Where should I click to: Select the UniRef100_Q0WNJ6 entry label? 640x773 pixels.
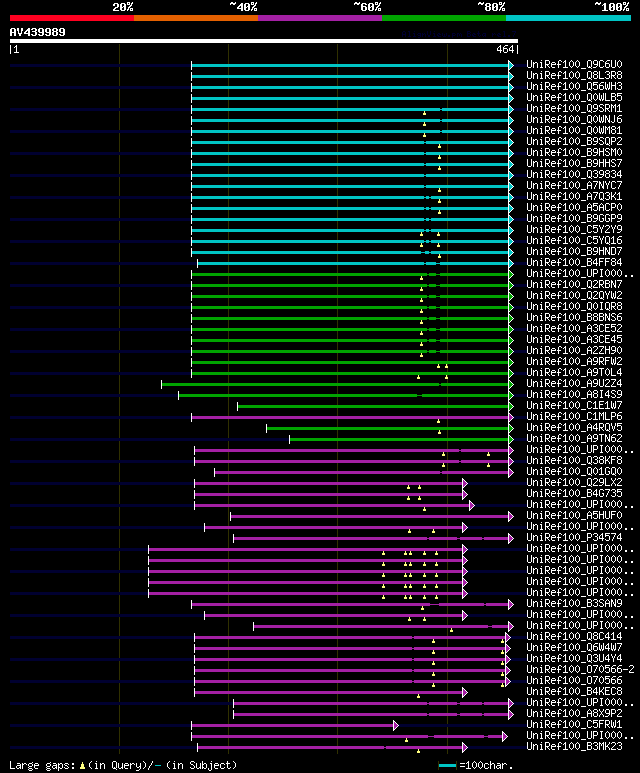coord(574,119)
